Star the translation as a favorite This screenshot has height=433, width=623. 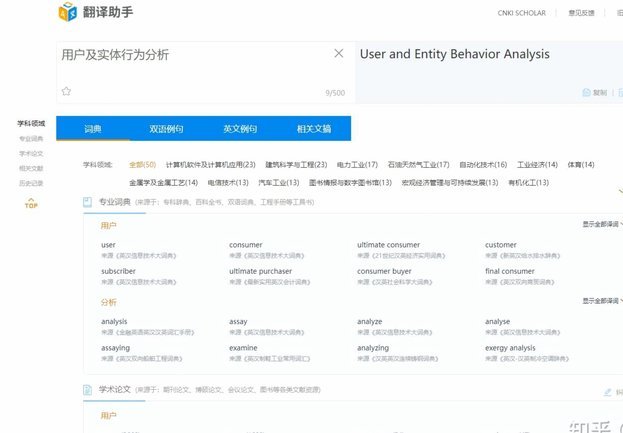66,91
